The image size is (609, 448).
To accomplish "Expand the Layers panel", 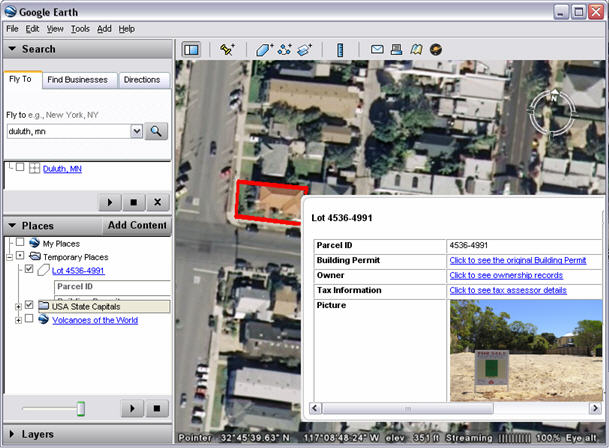I will coord(12,434).
